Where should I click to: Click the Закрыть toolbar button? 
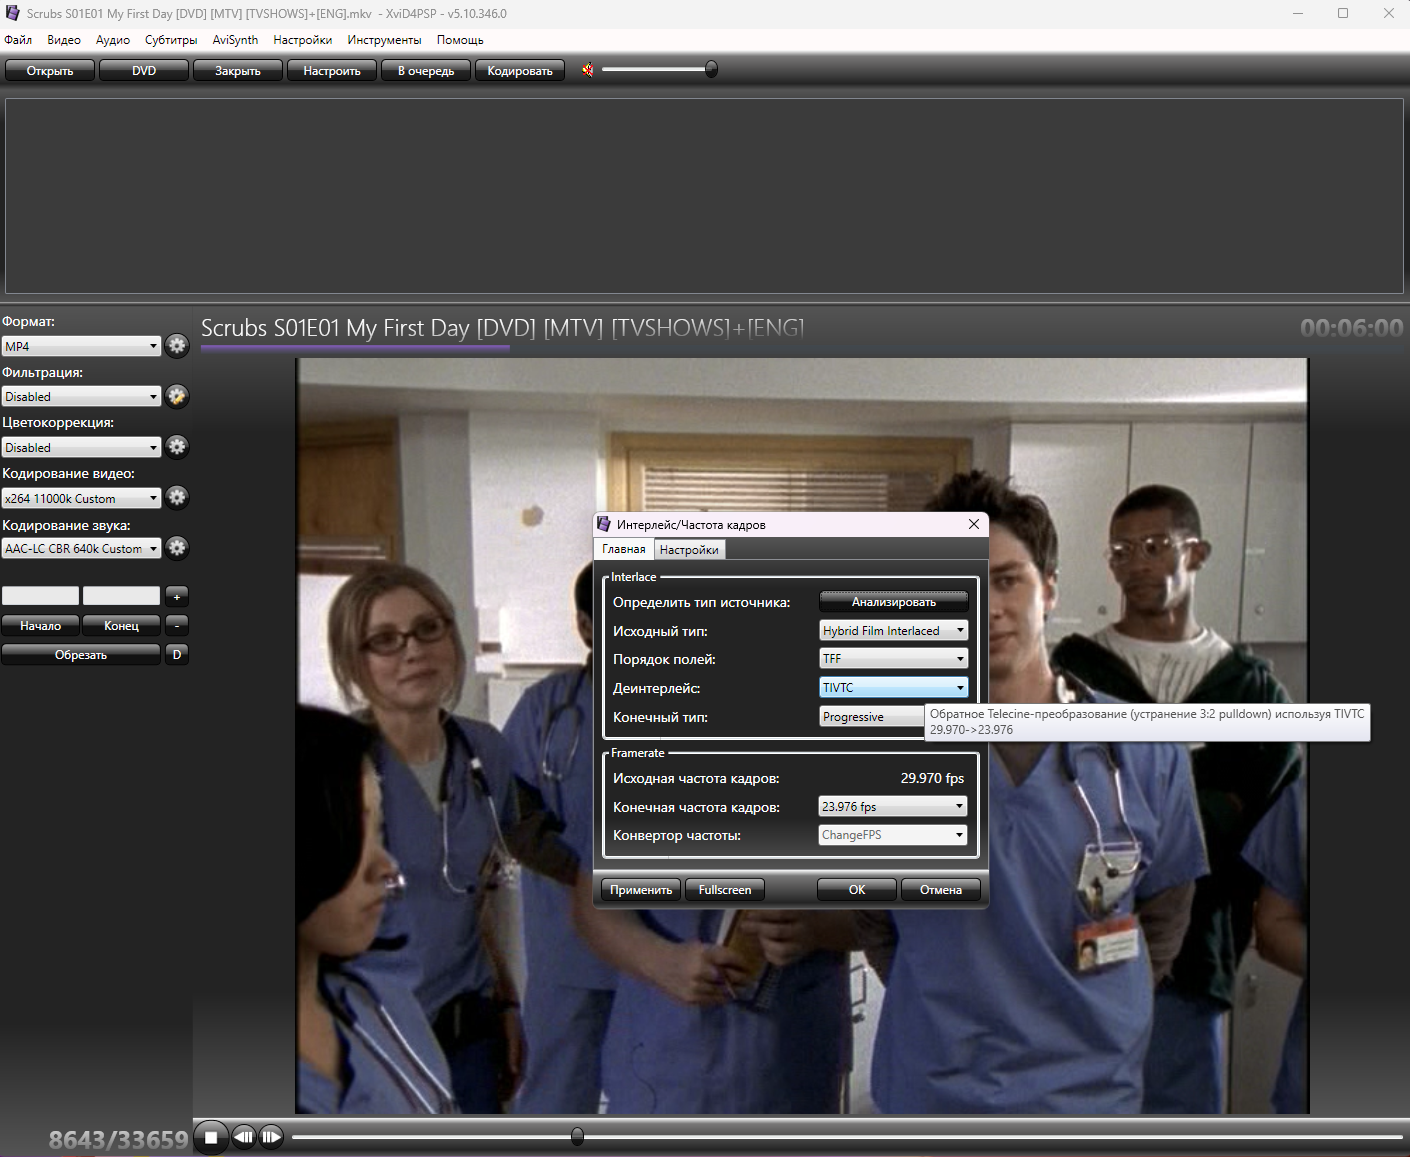(238, 70)
